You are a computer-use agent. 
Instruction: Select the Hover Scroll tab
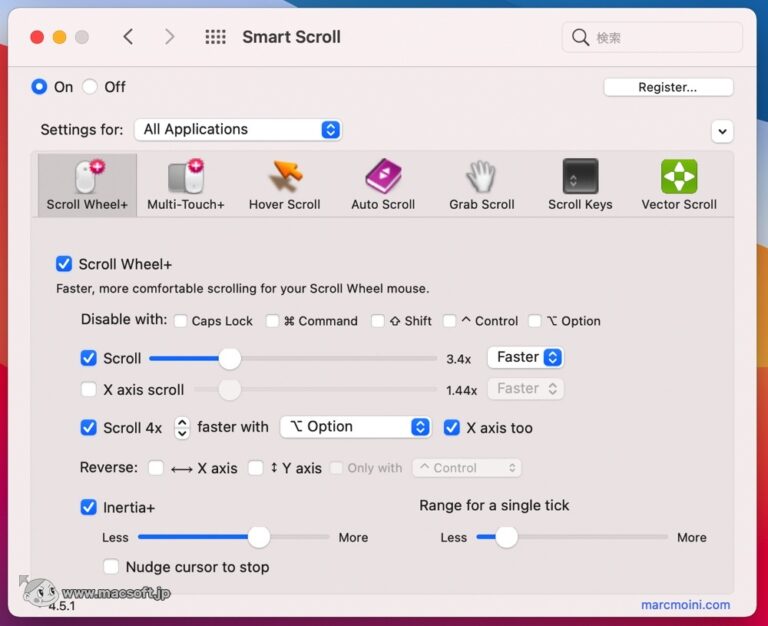[285, 185]
